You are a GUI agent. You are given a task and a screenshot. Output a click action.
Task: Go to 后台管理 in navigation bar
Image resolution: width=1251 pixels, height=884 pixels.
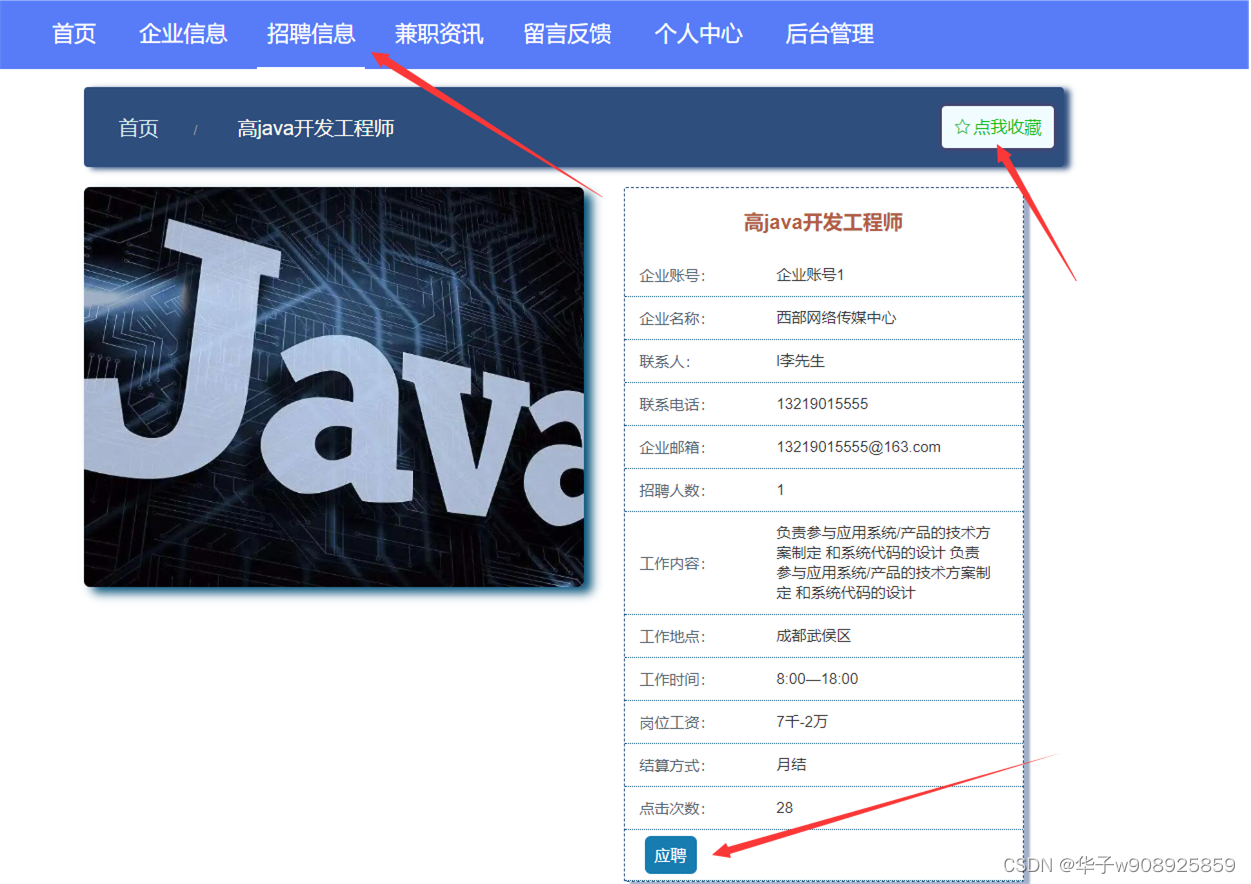click(x=829, y=34)
